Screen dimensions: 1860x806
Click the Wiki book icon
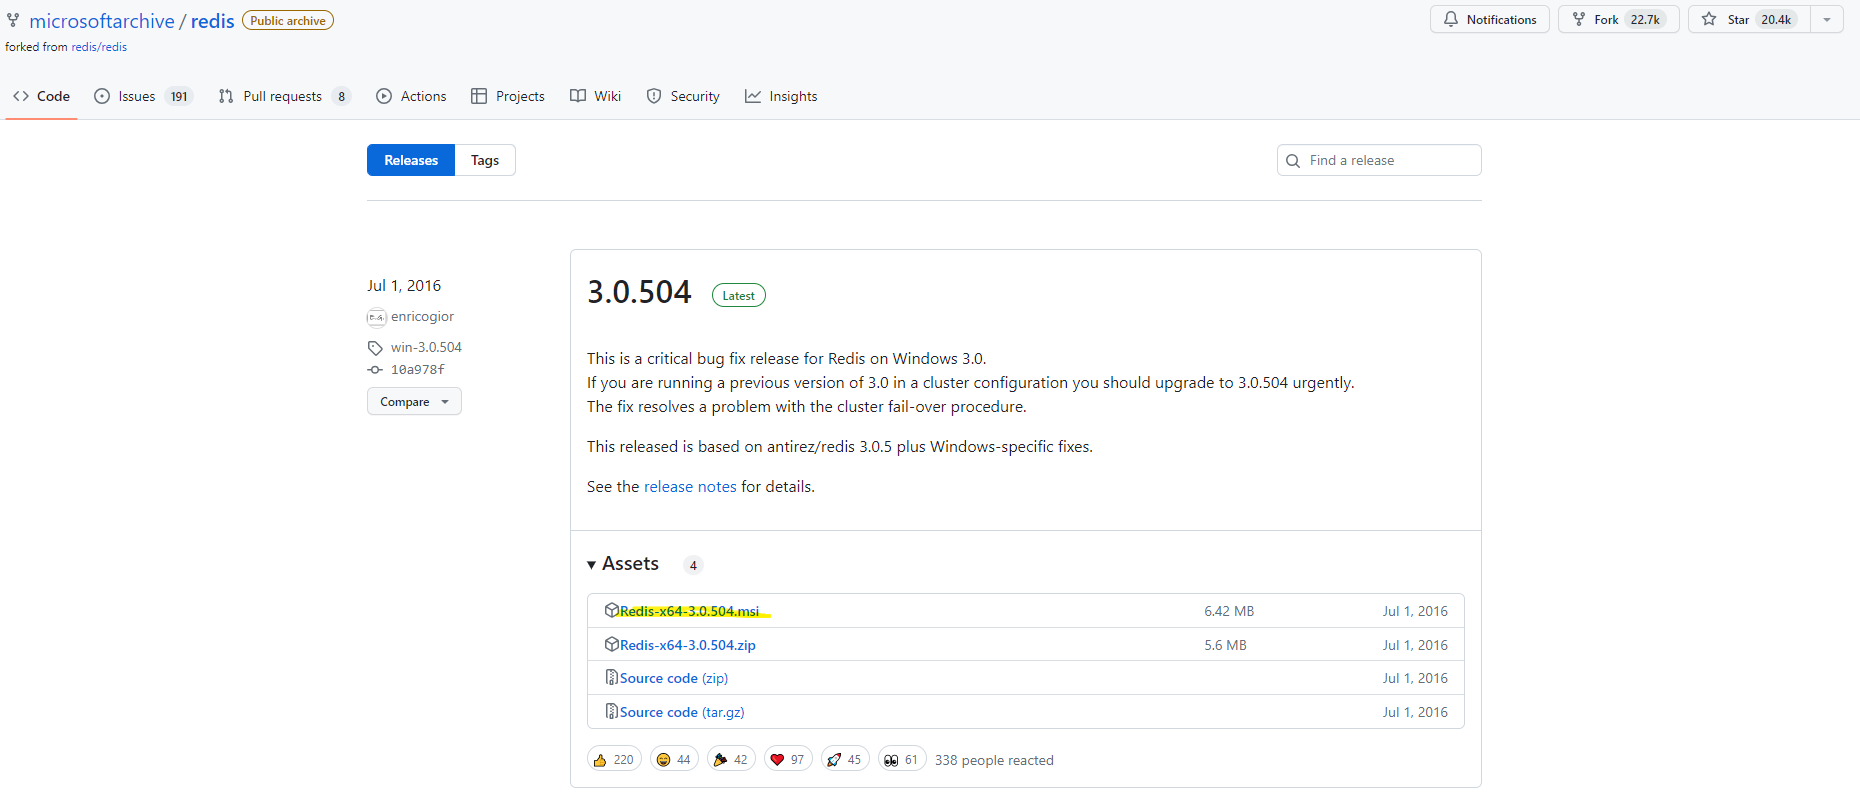point(578,96)
